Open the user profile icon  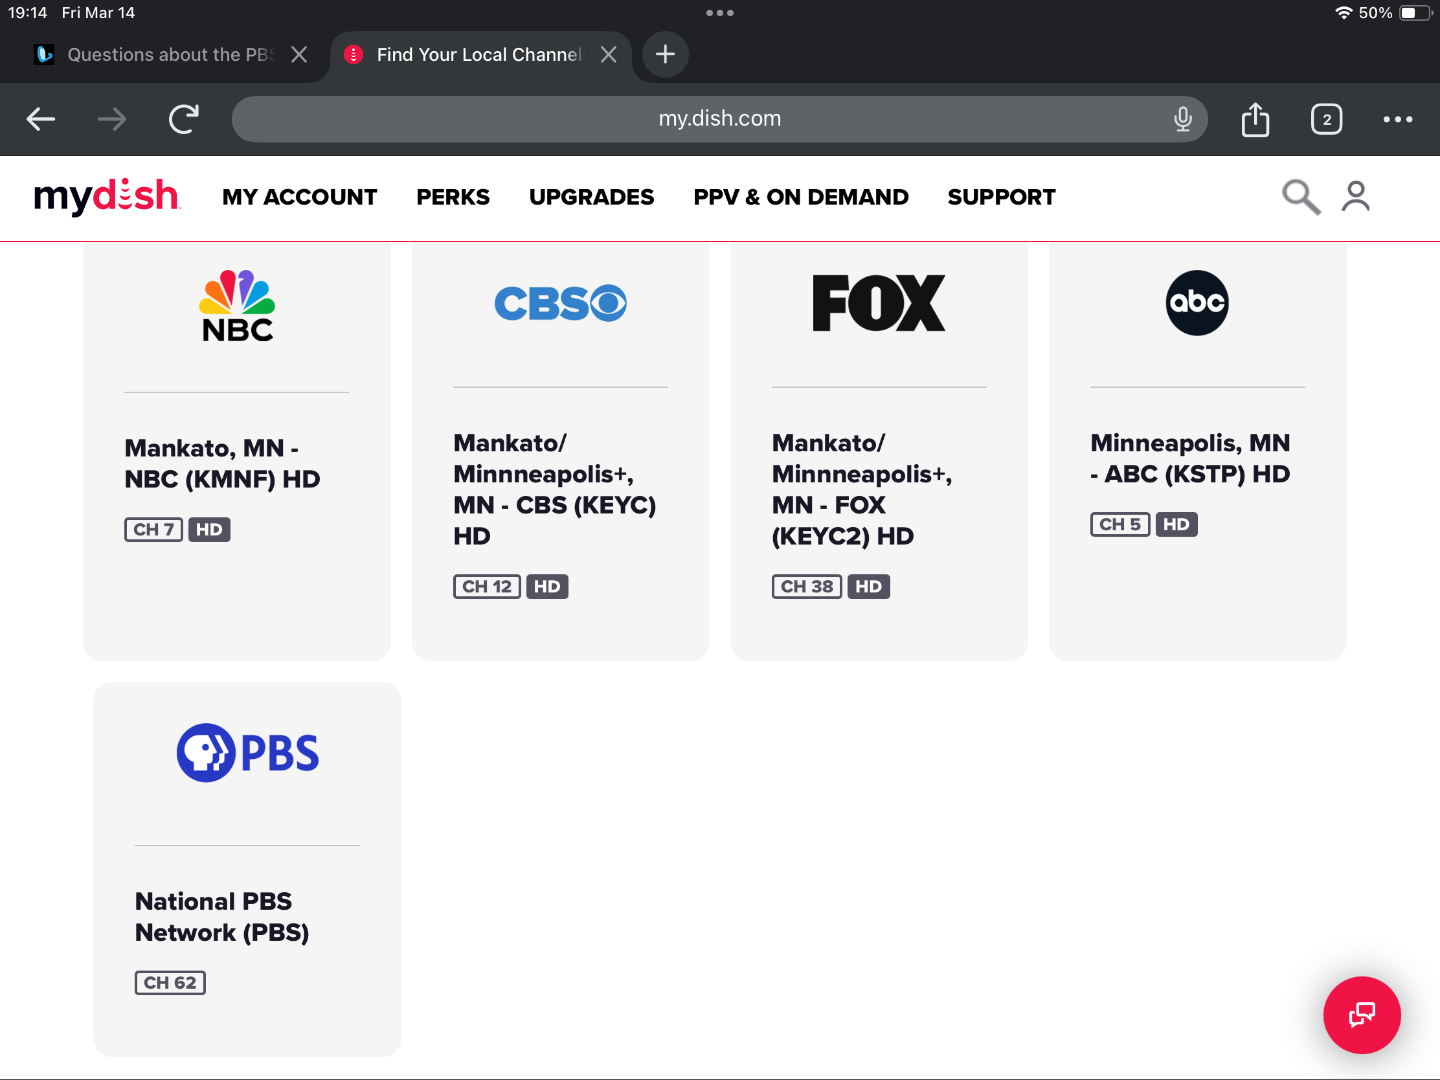point(1356,197)
